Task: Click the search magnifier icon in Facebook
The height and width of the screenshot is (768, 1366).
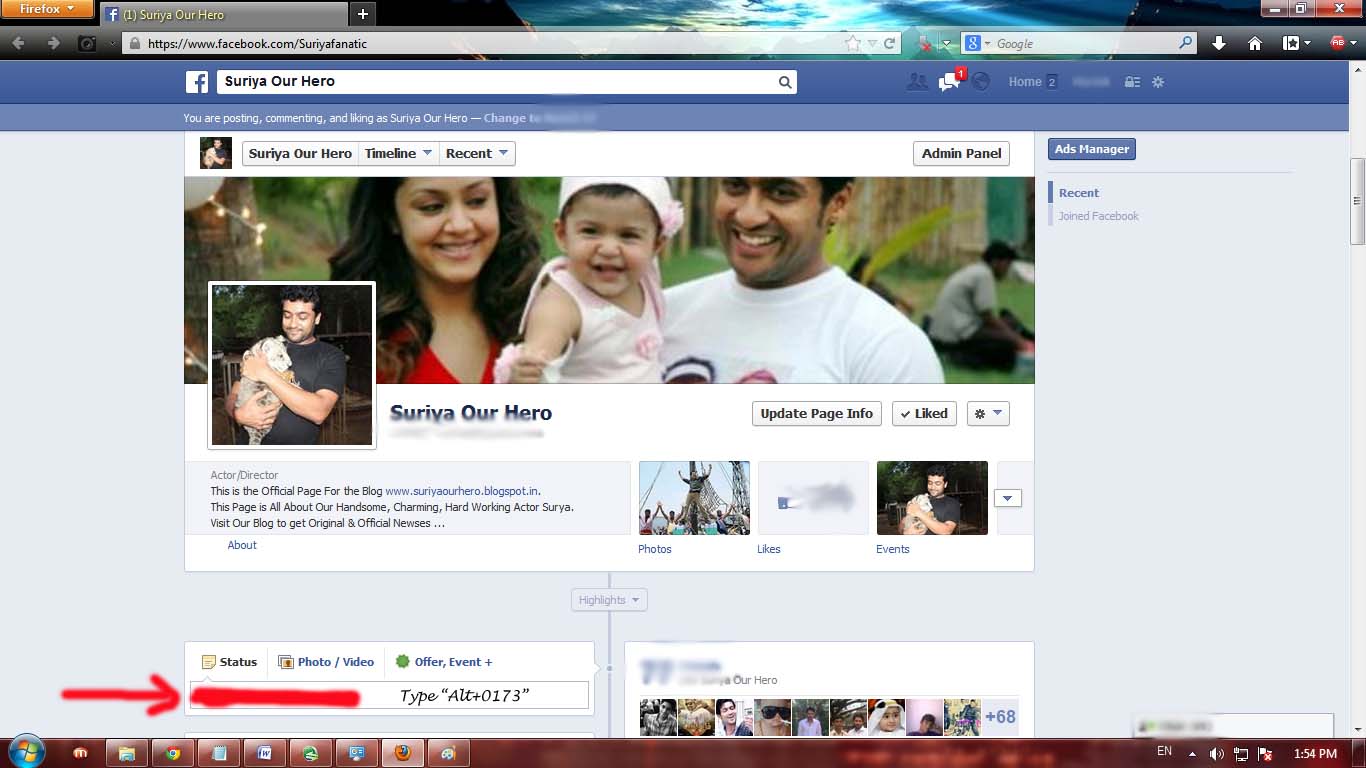Action: click(785, 82)
